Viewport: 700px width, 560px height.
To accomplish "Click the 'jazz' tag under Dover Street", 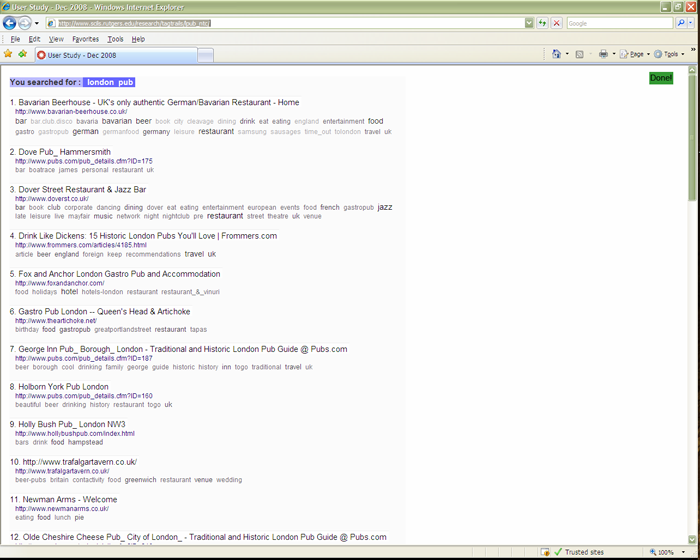I will click(x=385, y=207).
